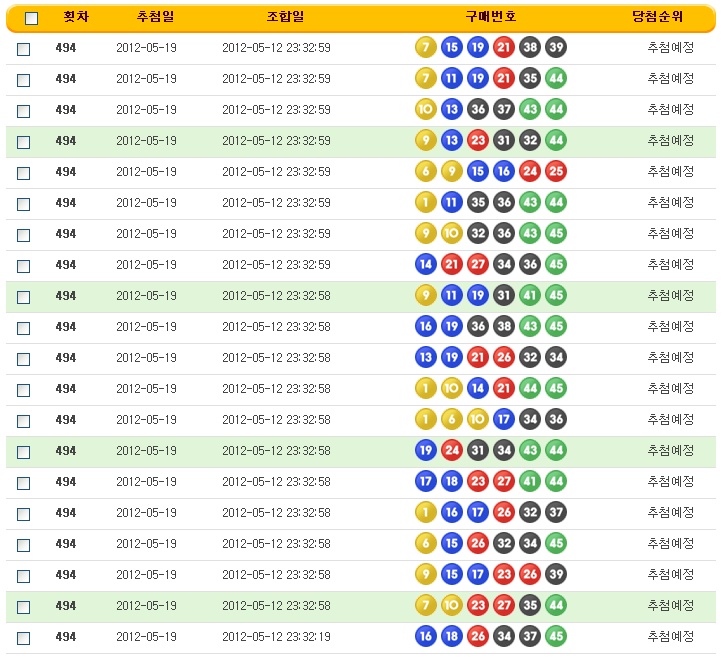Click the blue 14 ball beside red 21 and 27
Image resolution: width=727 pixels, height=663 pixels.
click(426, 265)
